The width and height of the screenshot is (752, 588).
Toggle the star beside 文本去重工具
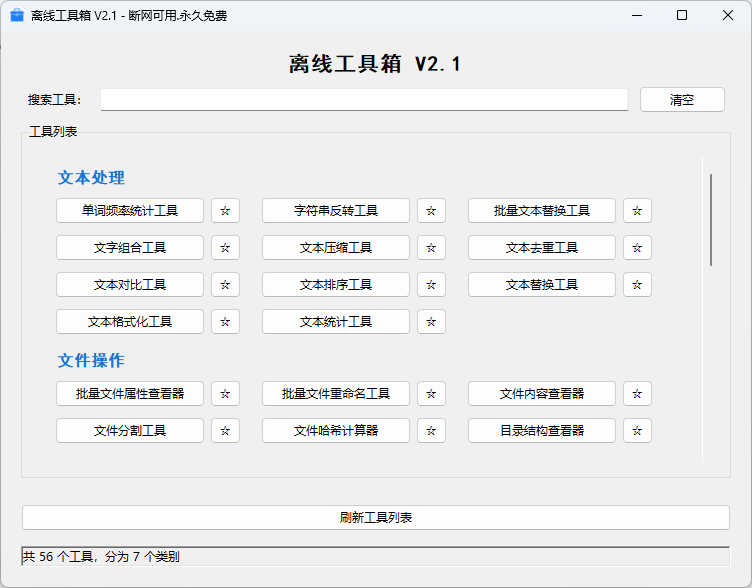[637, 247]
